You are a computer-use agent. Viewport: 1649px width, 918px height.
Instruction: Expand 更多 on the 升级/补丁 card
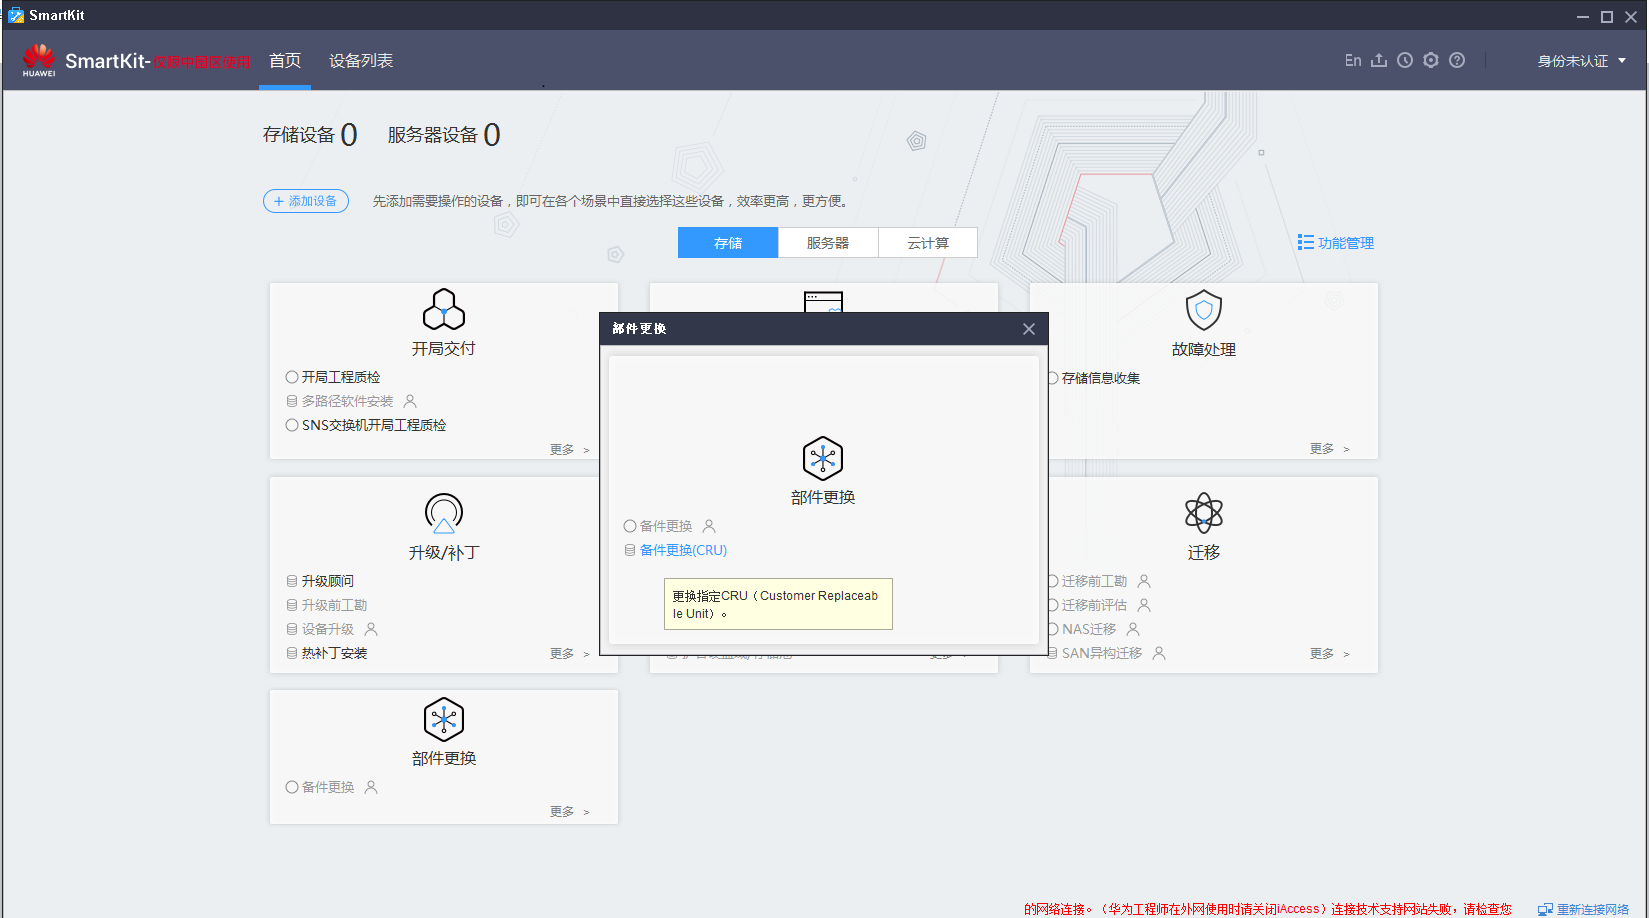[x=563, y=652]
